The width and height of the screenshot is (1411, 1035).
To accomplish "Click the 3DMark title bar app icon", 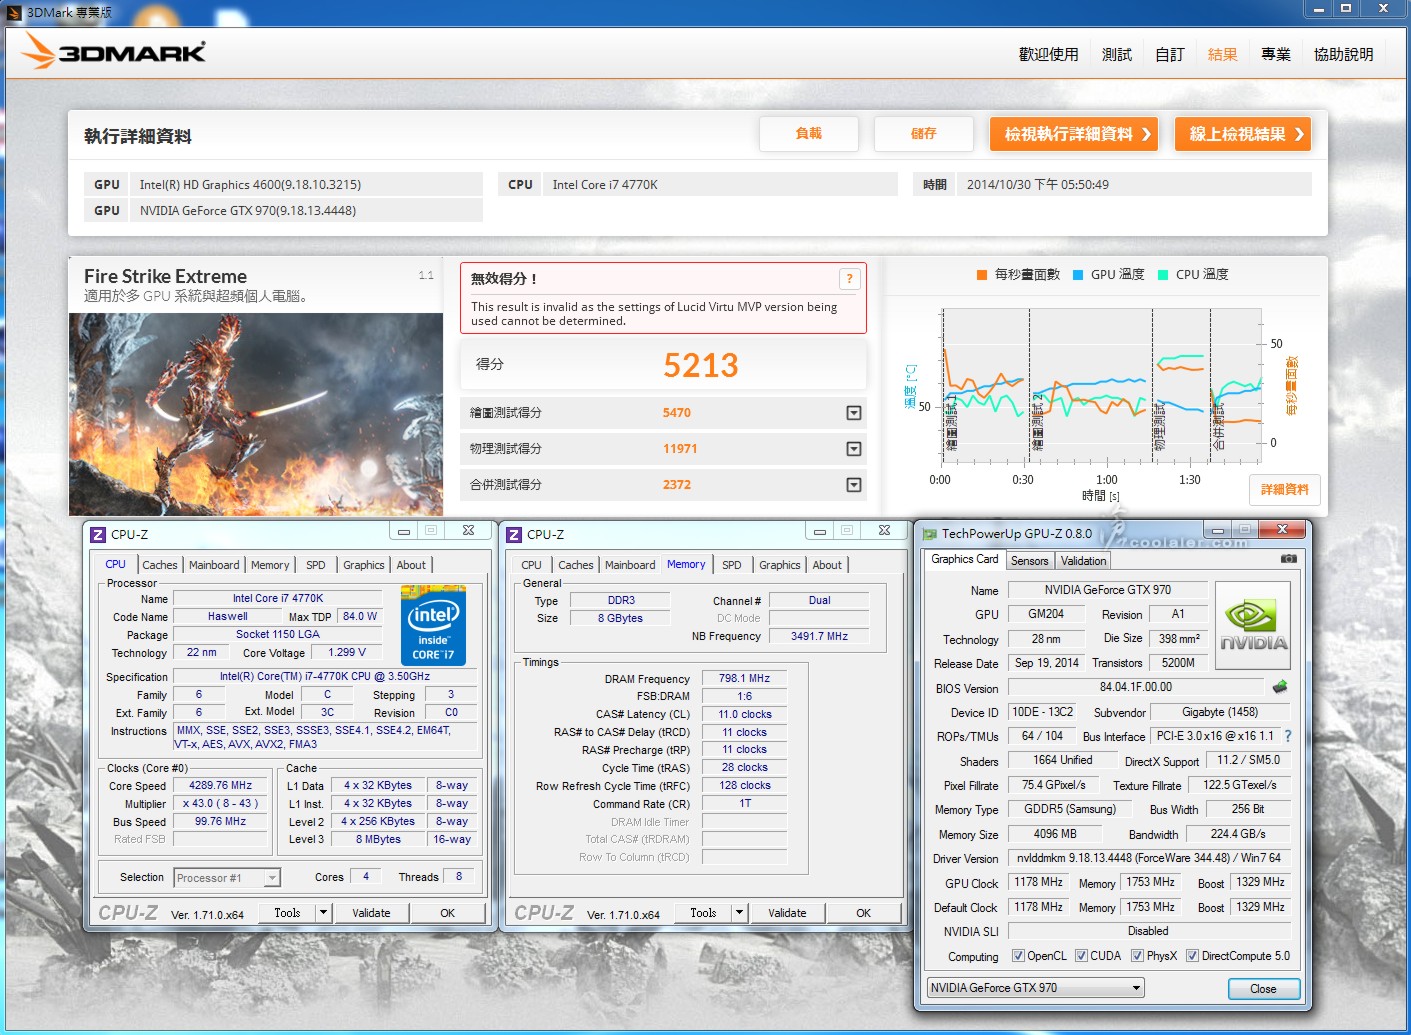I will pyautogui.click(x=14, y=12).
